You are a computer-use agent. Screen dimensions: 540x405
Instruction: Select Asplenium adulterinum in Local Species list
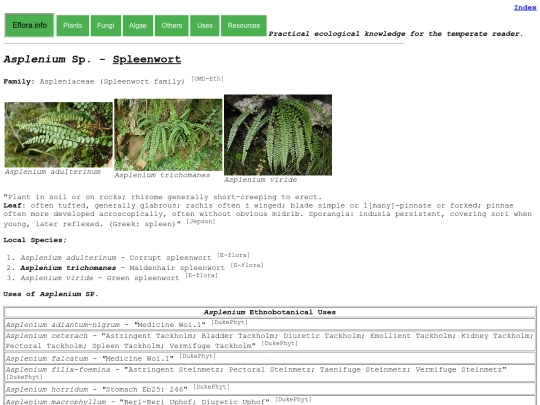68,258
